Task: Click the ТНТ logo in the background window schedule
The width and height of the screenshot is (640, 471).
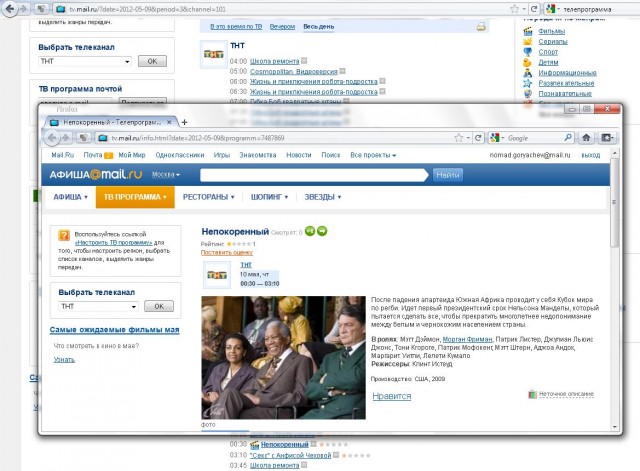Action: (x=213, y=54)
